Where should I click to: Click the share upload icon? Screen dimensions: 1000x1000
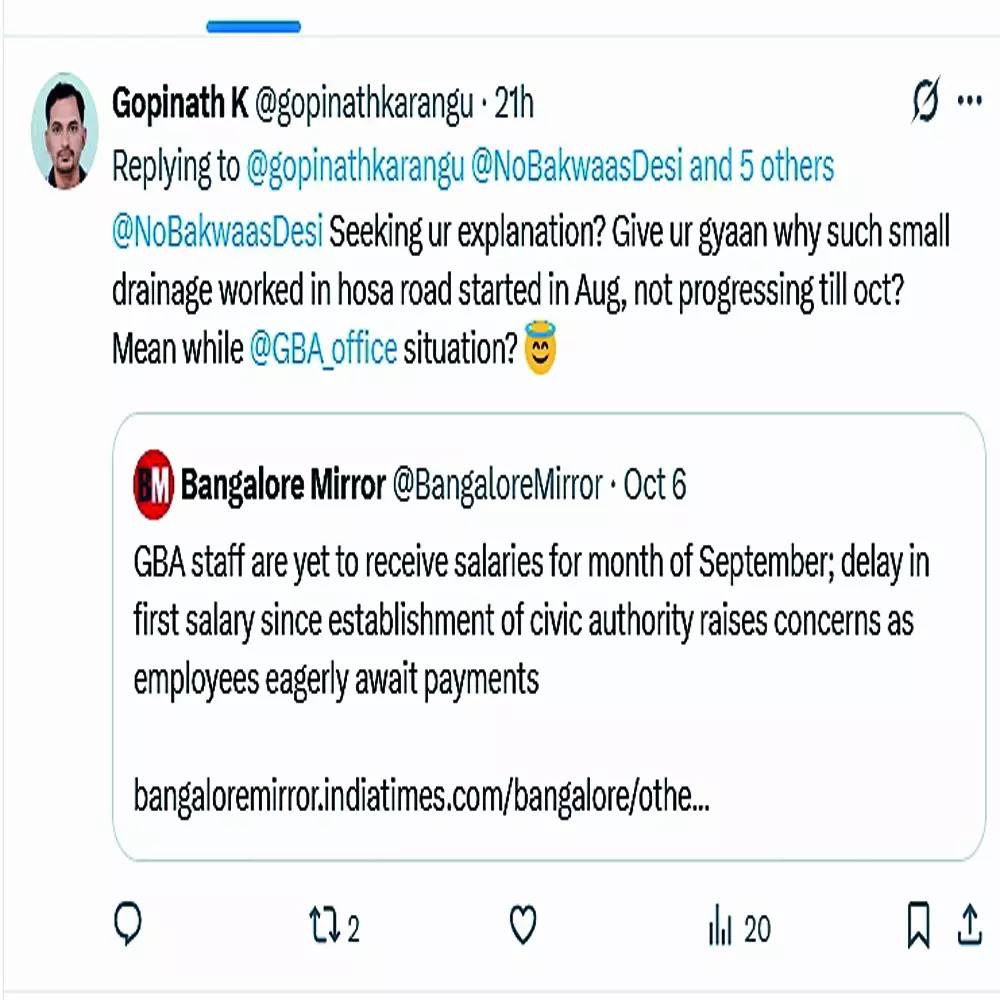coord(969,927)
